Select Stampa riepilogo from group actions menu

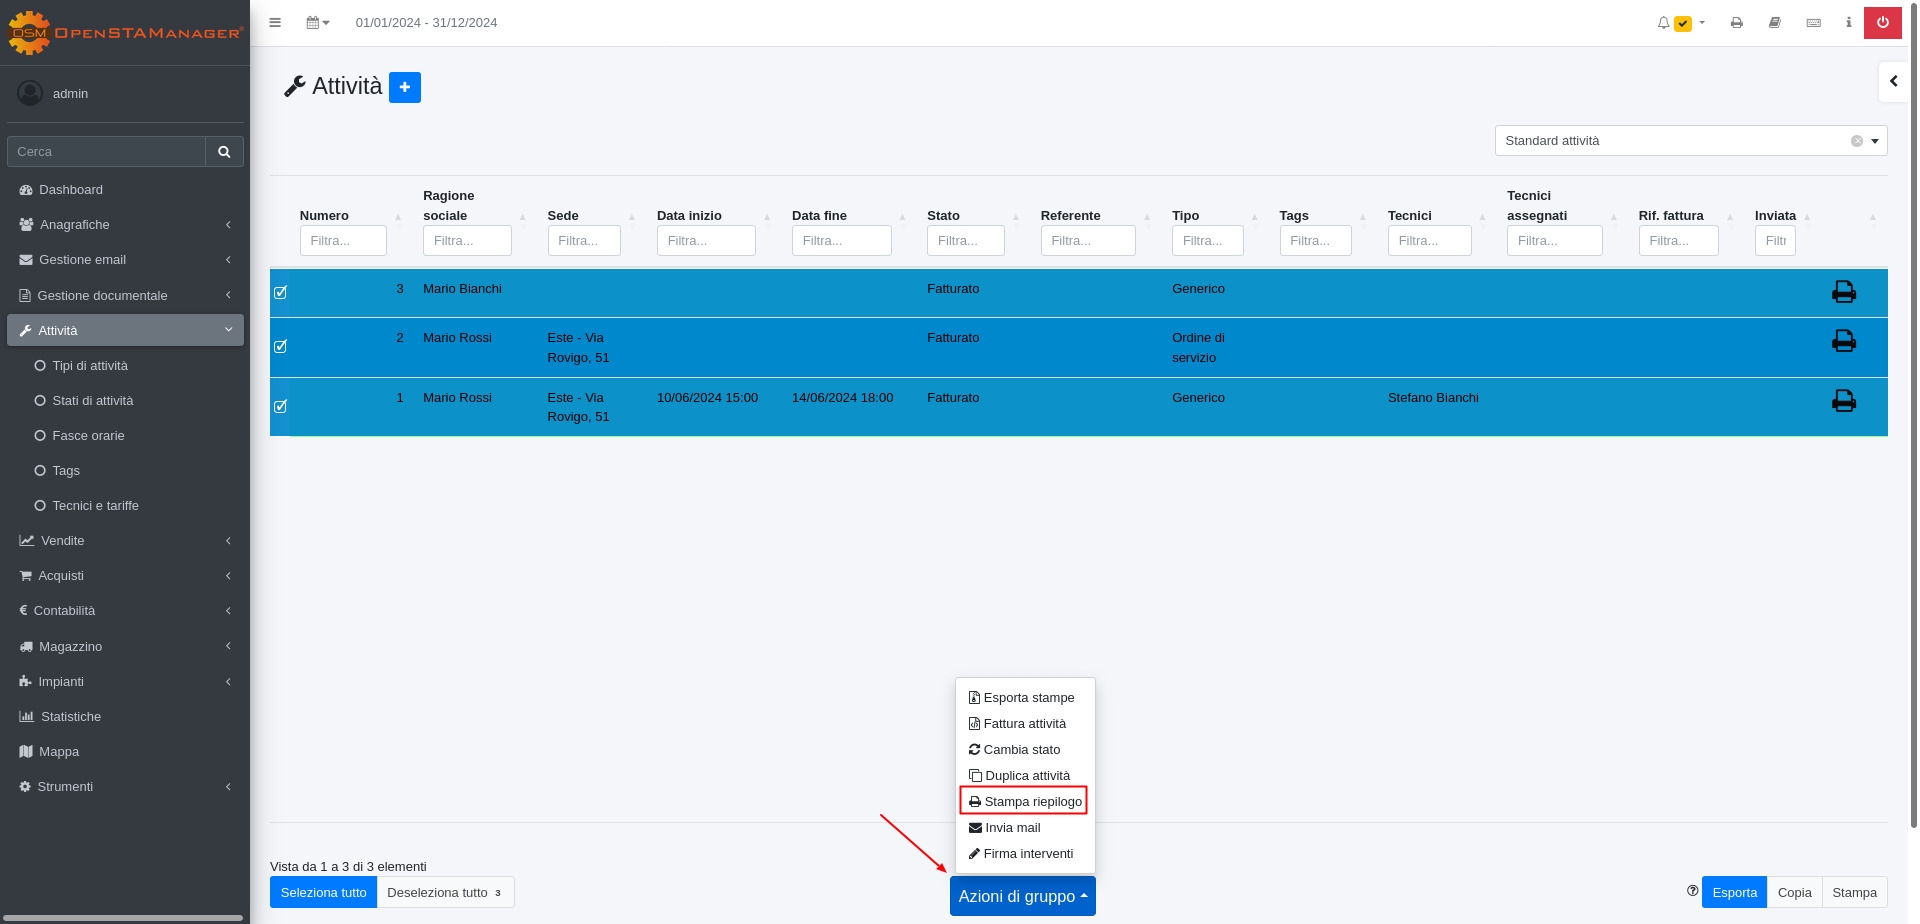[x=1024, y=802]
